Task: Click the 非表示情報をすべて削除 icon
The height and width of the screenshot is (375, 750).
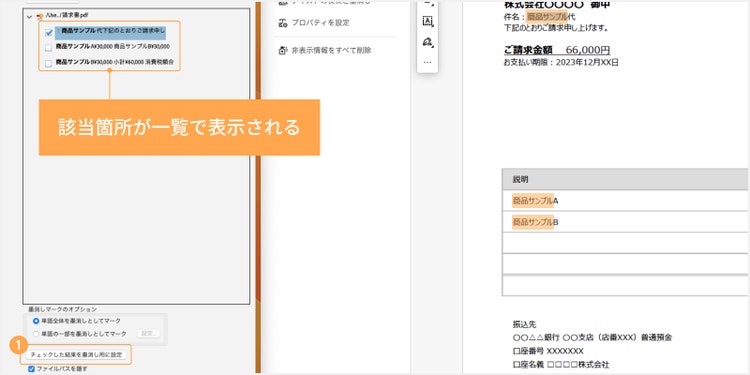Action: 283,50
